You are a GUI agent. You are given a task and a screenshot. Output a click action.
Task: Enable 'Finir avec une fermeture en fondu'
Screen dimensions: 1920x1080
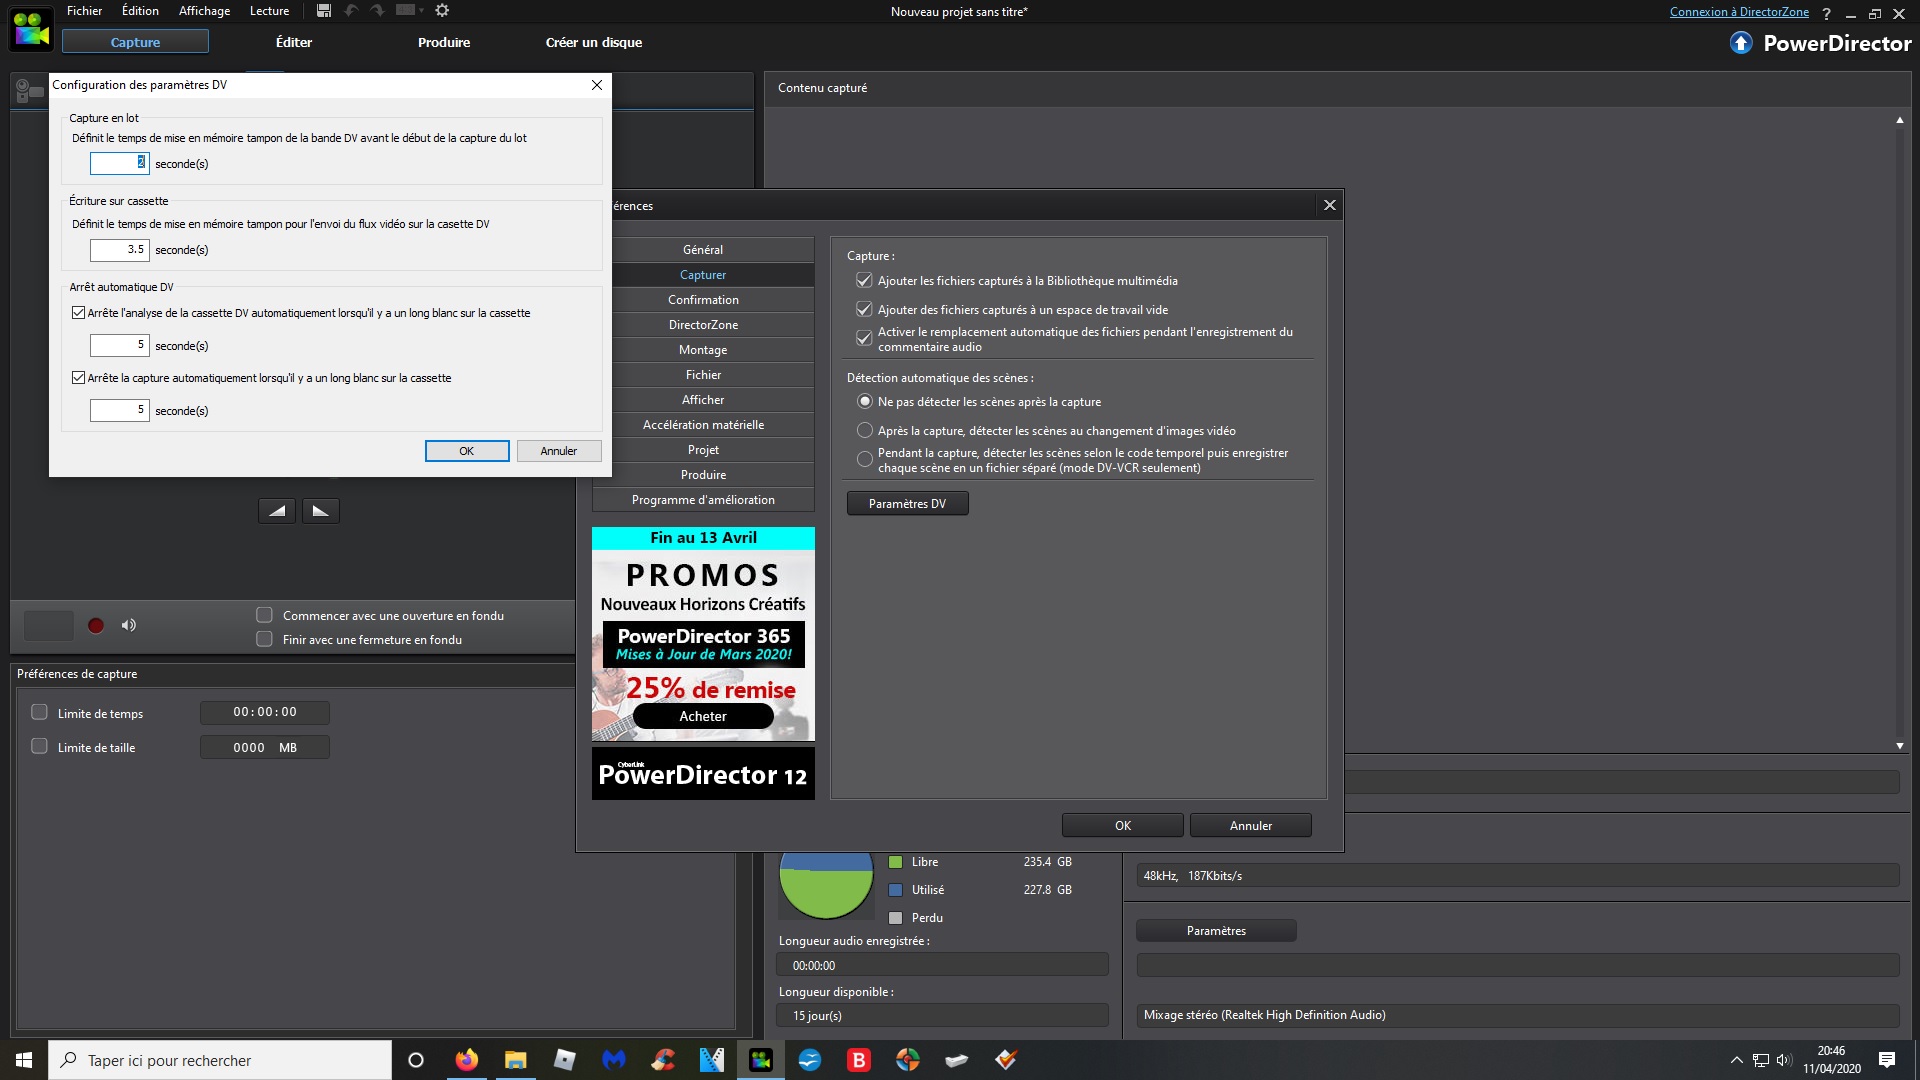pos(264,639)
